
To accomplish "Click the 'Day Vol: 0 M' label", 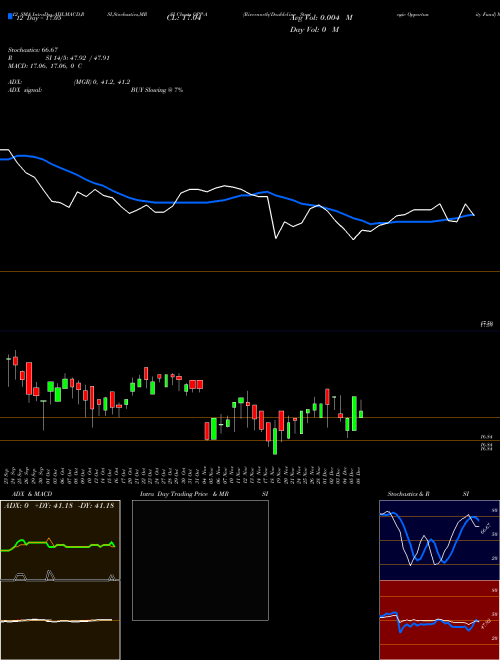I will [x=314, y=29].
